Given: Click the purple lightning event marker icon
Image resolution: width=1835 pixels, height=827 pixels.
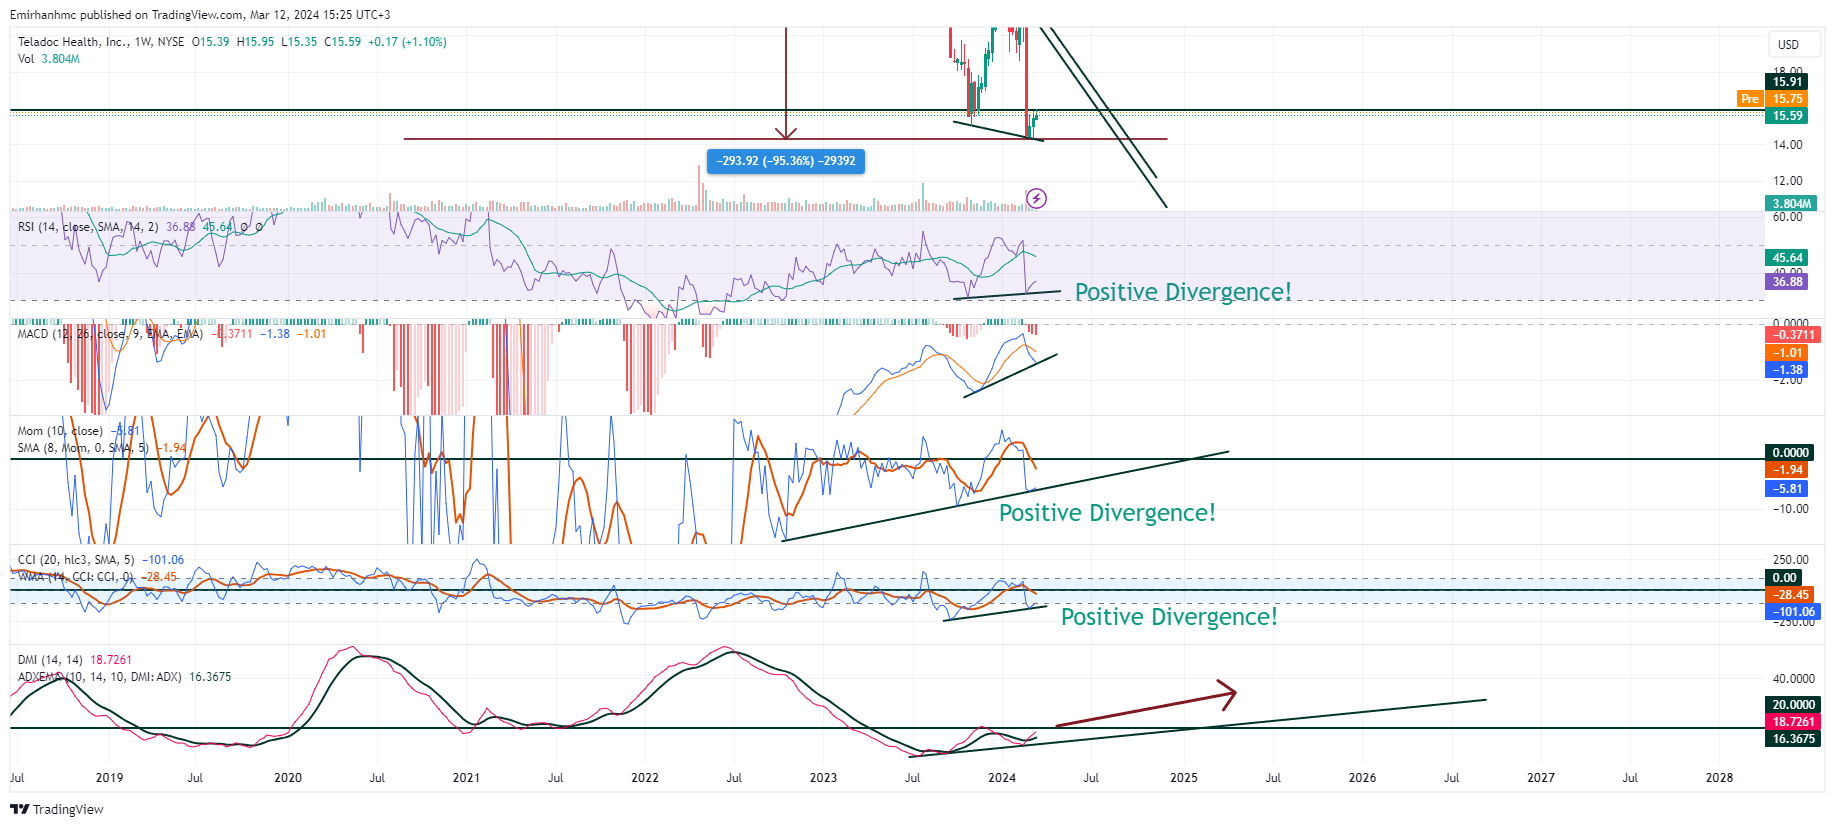Looking at the screenshot, I should pos(1036,198).
